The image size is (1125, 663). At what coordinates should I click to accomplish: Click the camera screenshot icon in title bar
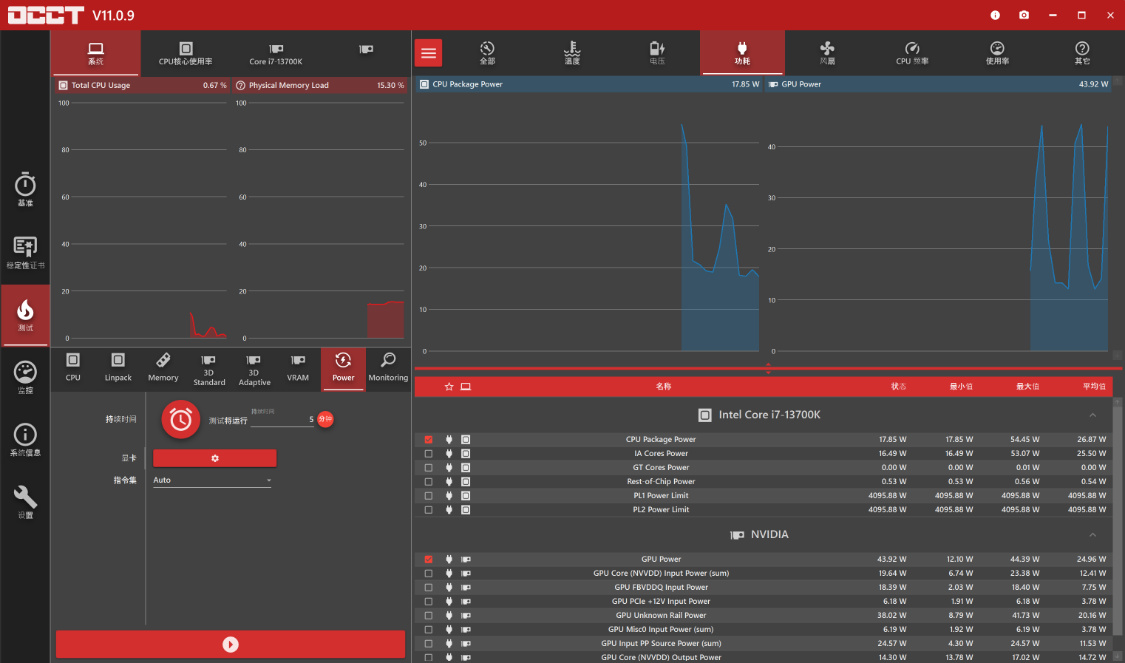(1024, 15)
